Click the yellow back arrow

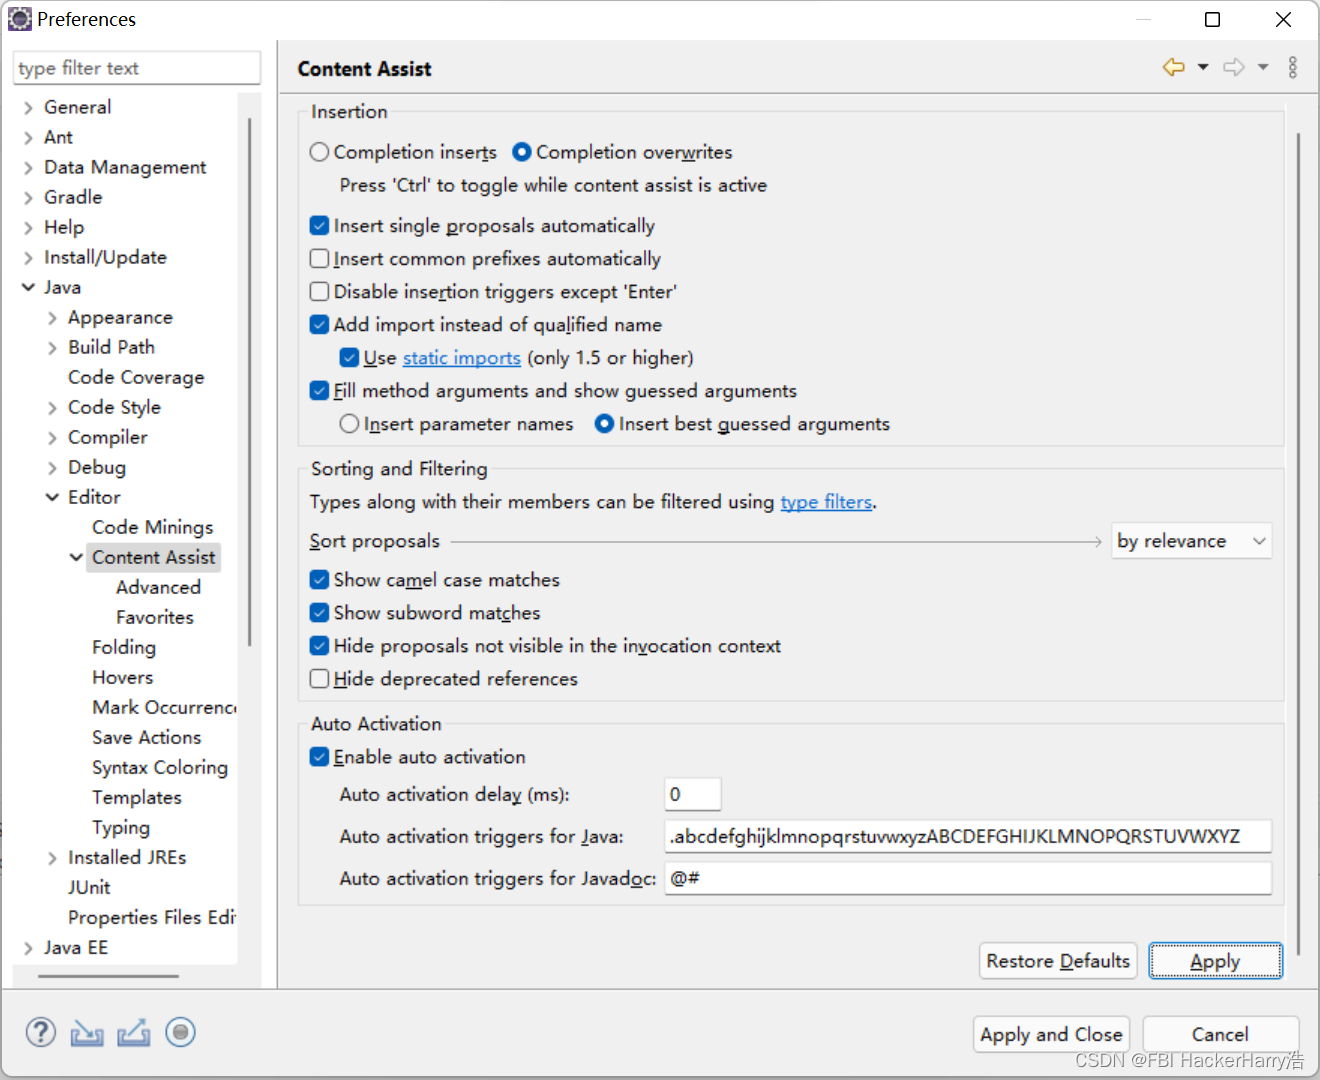[1172, 67]
